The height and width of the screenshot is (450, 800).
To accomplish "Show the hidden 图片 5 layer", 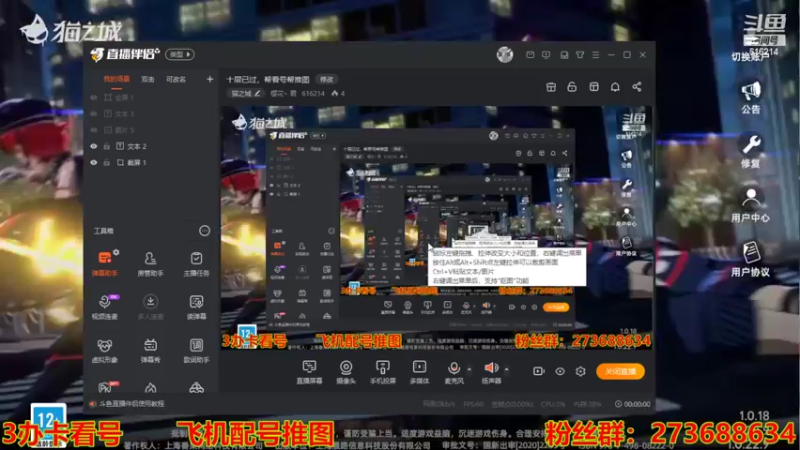I will tap(94, 130).
